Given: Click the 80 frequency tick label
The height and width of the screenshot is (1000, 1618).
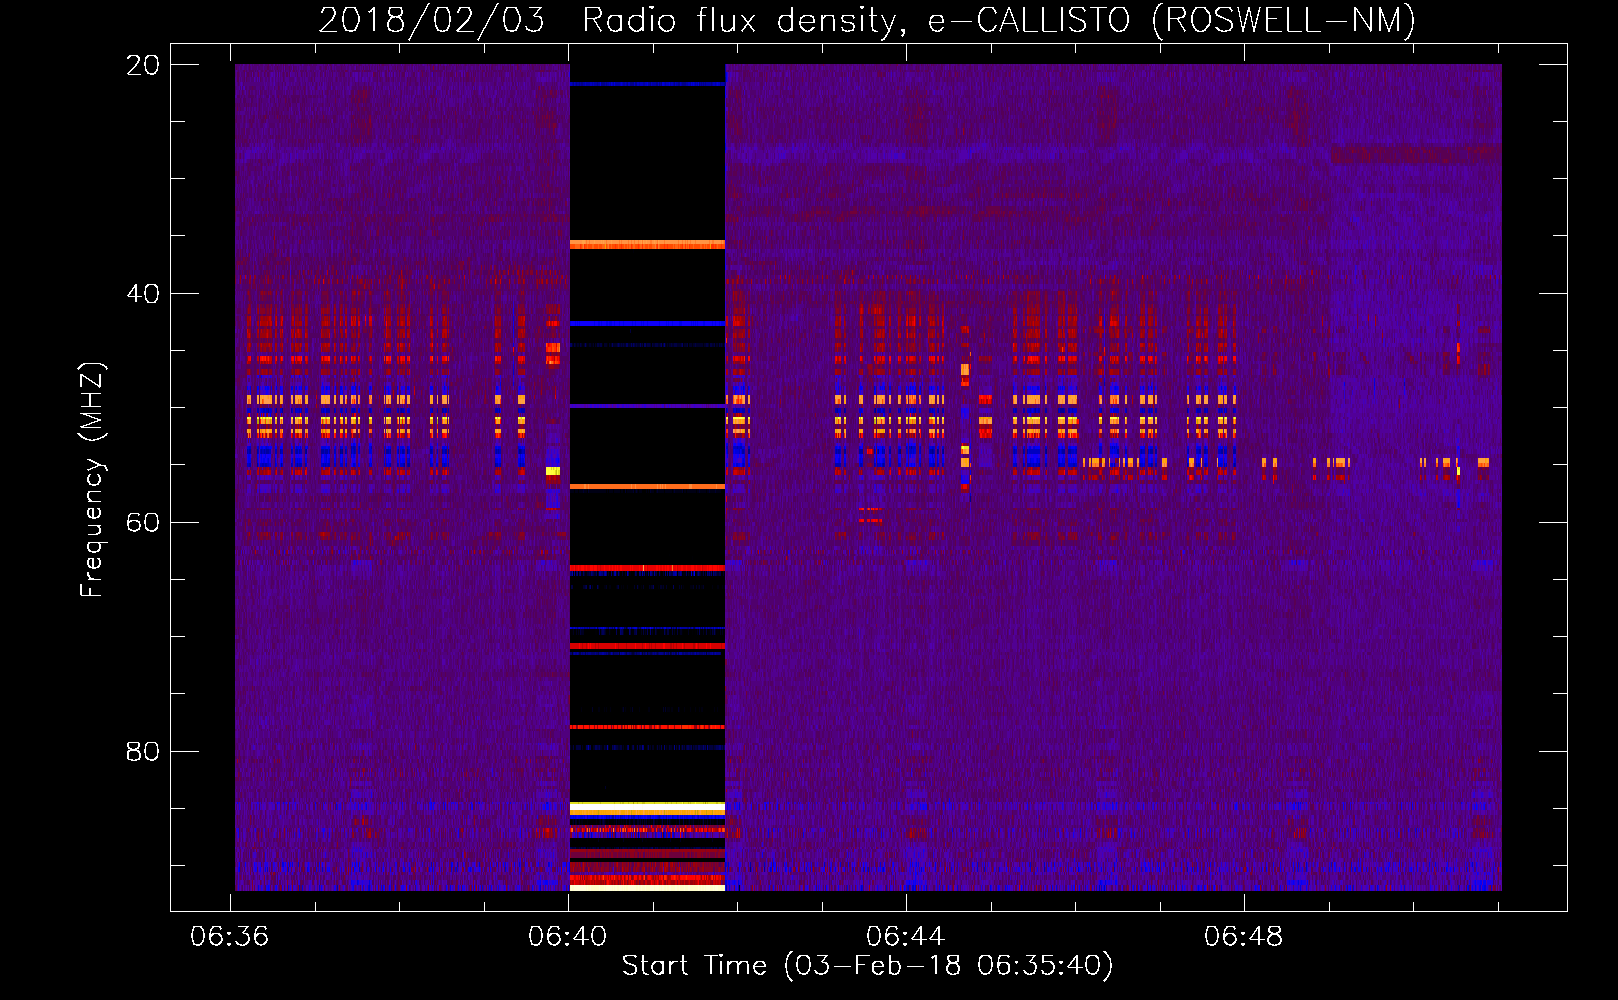Looking at the screenshot, I should (143, 751).
